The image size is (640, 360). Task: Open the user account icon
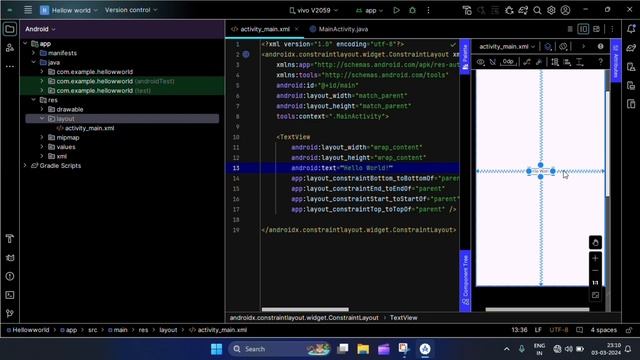click(x=565, y=11)
